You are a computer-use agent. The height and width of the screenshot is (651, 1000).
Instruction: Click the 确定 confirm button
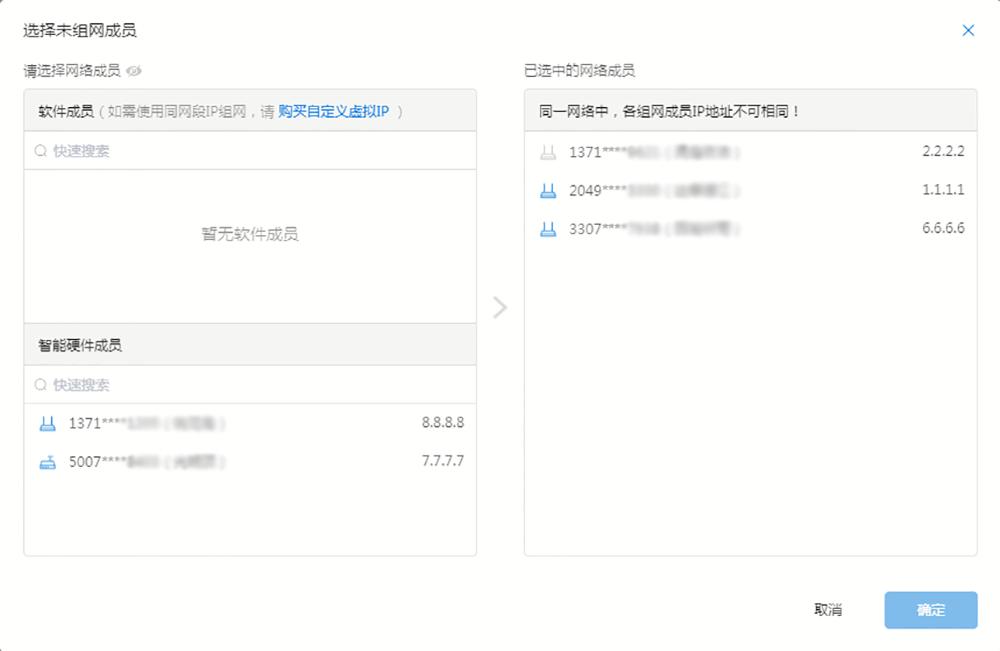pos(930,609)
